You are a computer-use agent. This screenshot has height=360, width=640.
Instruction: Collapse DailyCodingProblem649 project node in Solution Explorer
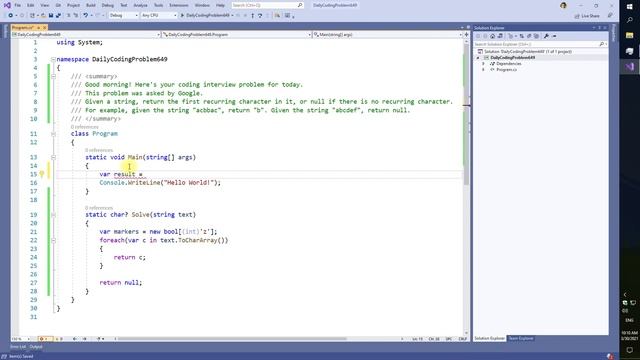[x=478, y=58]
